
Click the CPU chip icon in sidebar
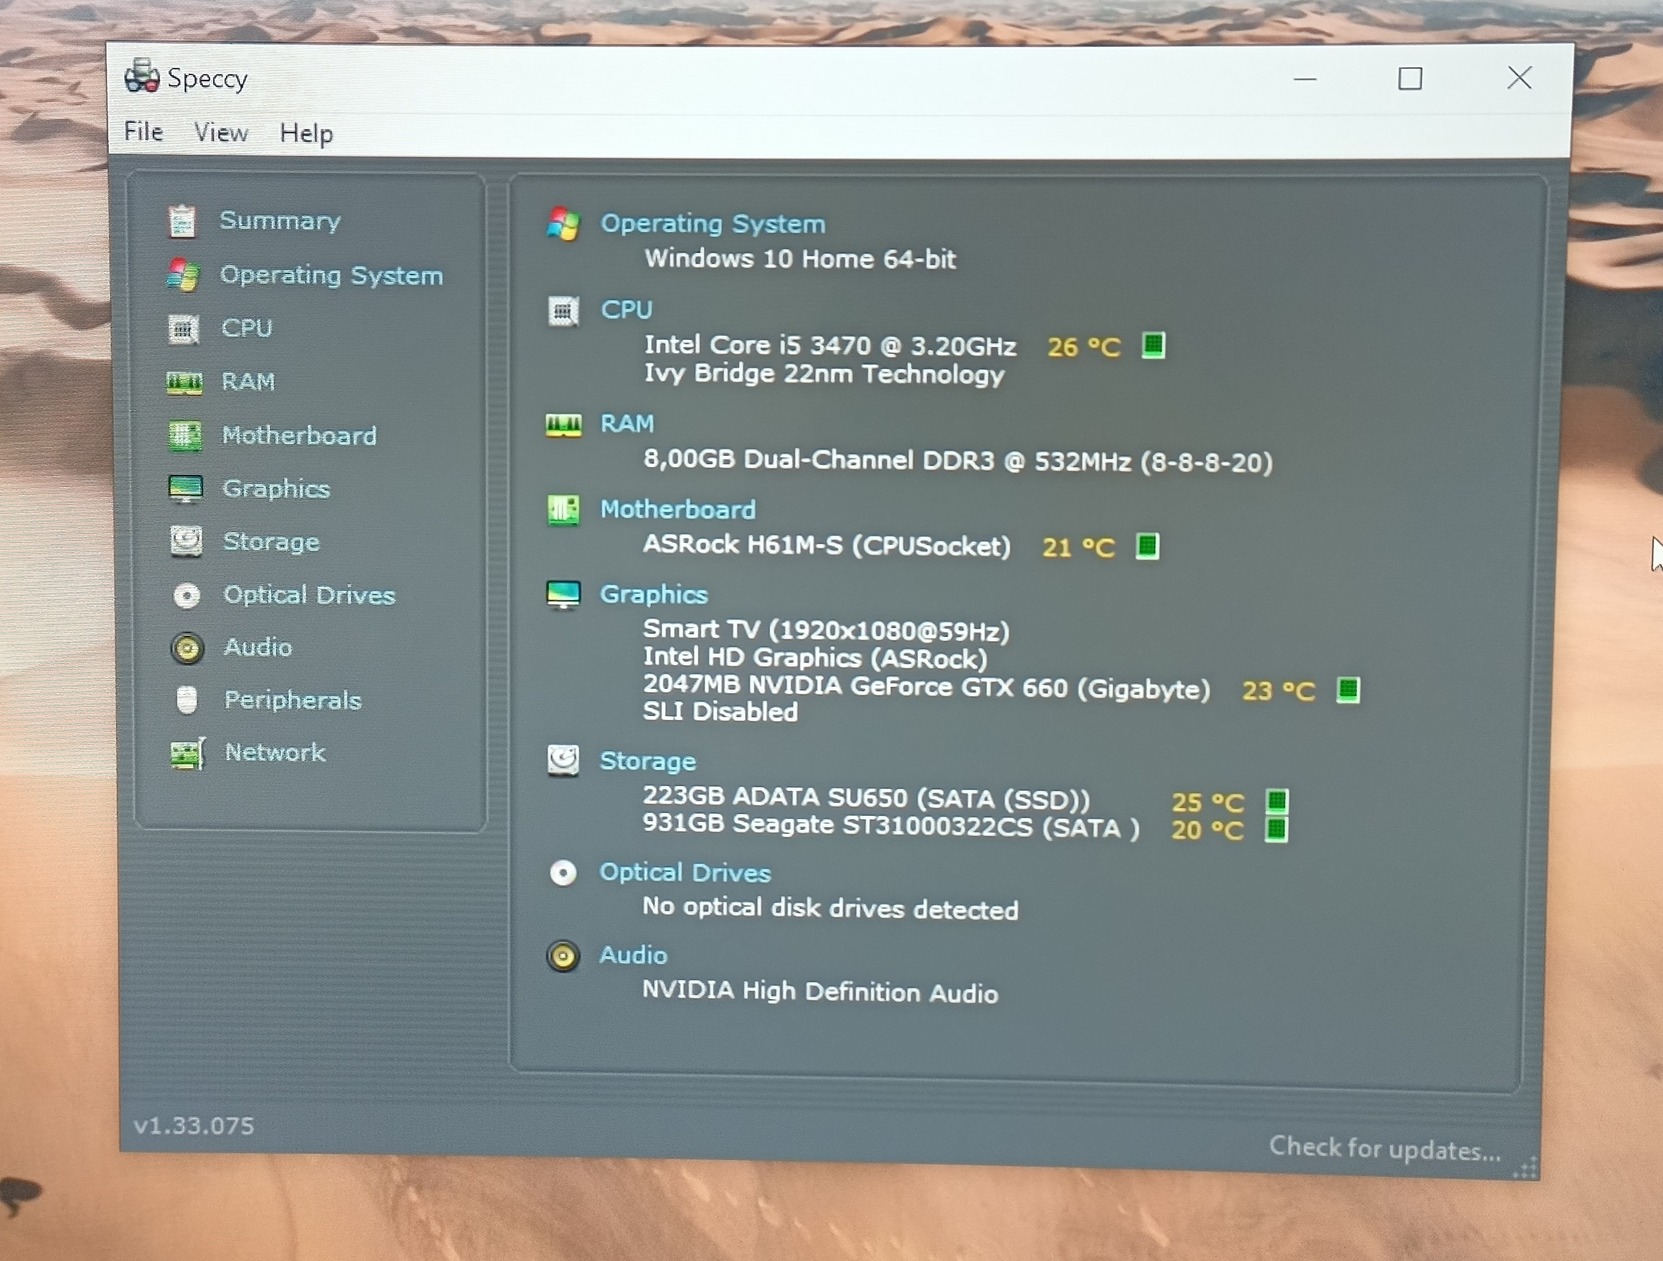coord(184,328)
